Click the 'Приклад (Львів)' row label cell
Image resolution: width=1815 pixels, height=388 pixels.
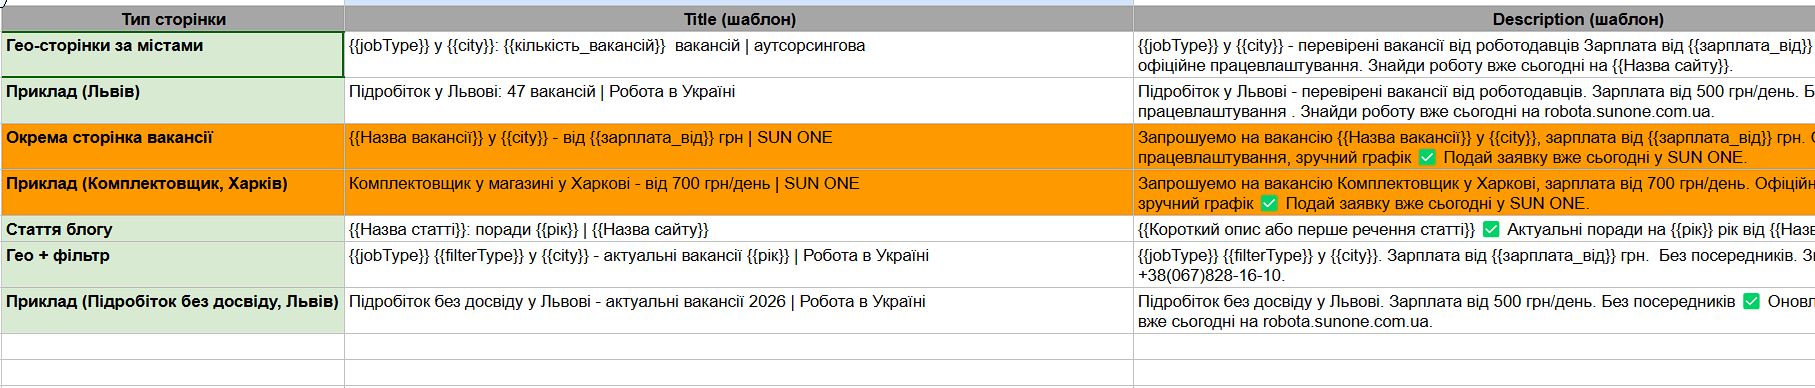[x=173, y=101]
